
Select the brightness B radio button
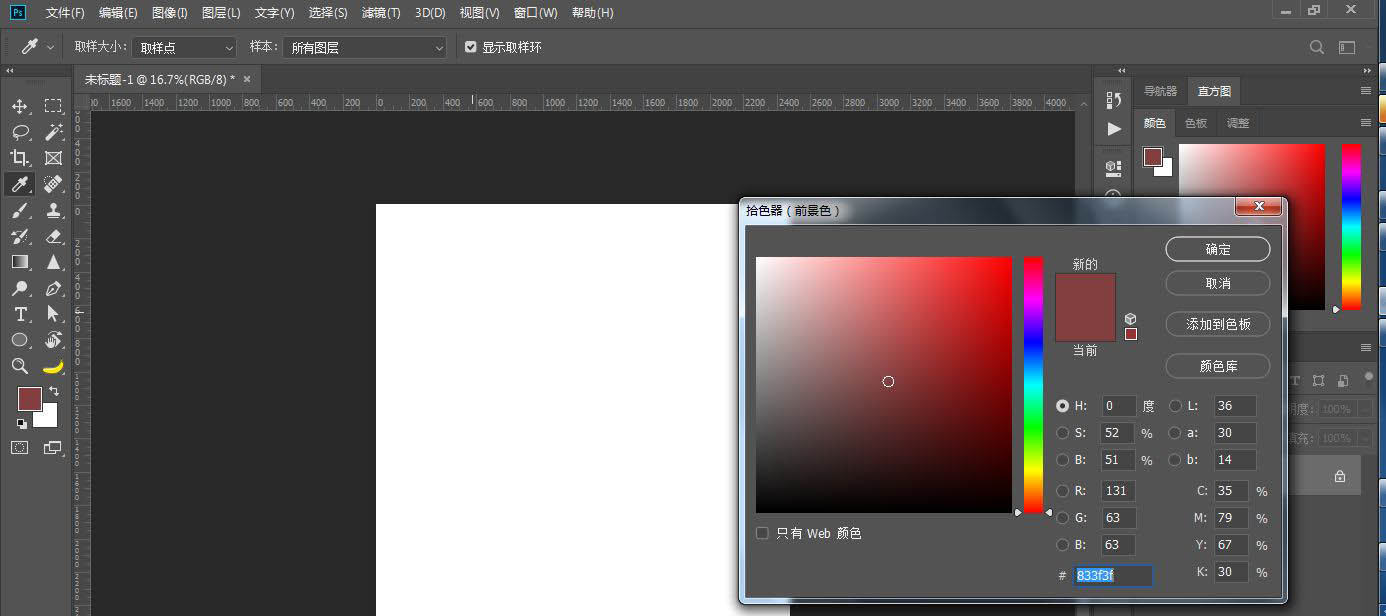click(x=1062, y=460)
